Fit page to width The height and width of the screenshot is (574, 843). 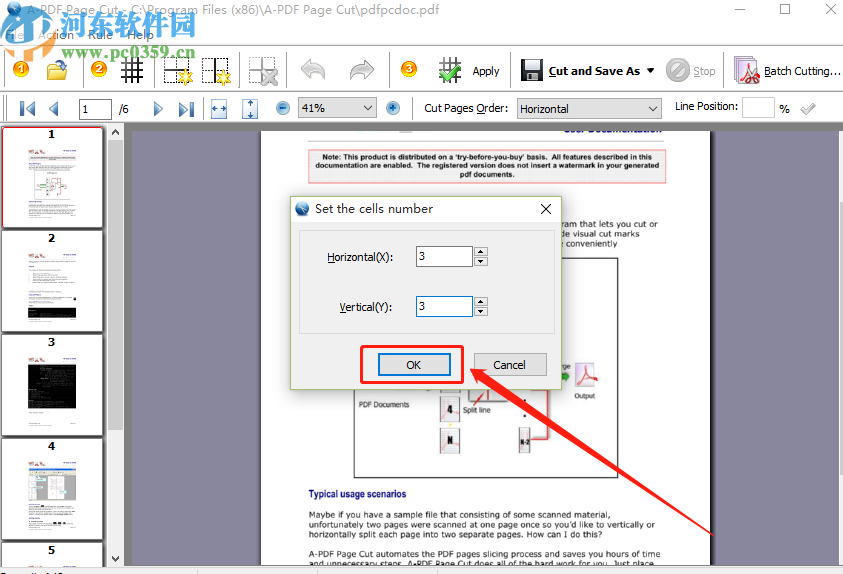click(x=219, y=109)
